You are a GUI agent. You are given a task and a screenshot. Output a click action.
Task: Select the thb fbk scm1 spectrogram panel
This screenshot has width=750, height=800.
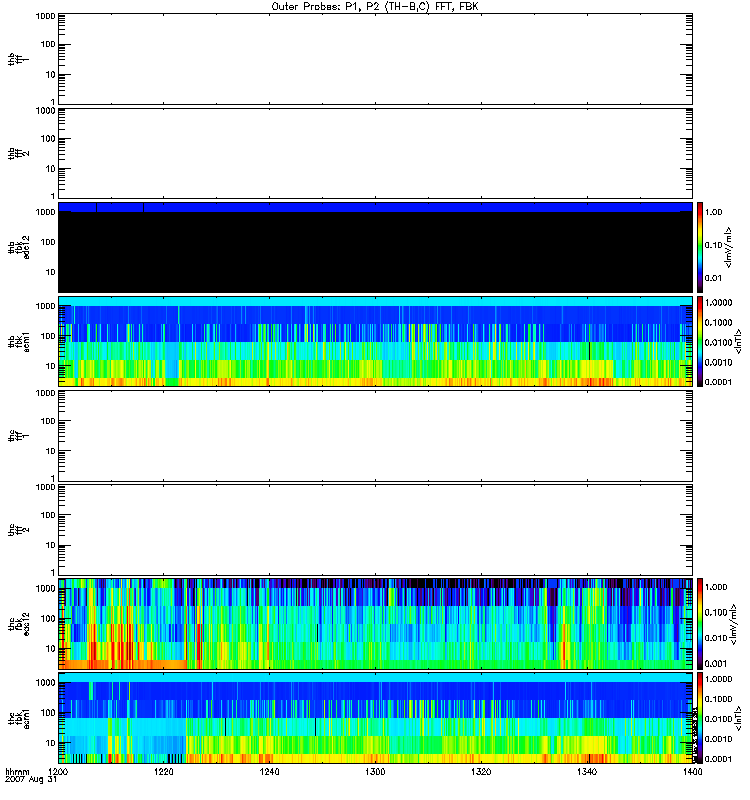click(375, 340)
